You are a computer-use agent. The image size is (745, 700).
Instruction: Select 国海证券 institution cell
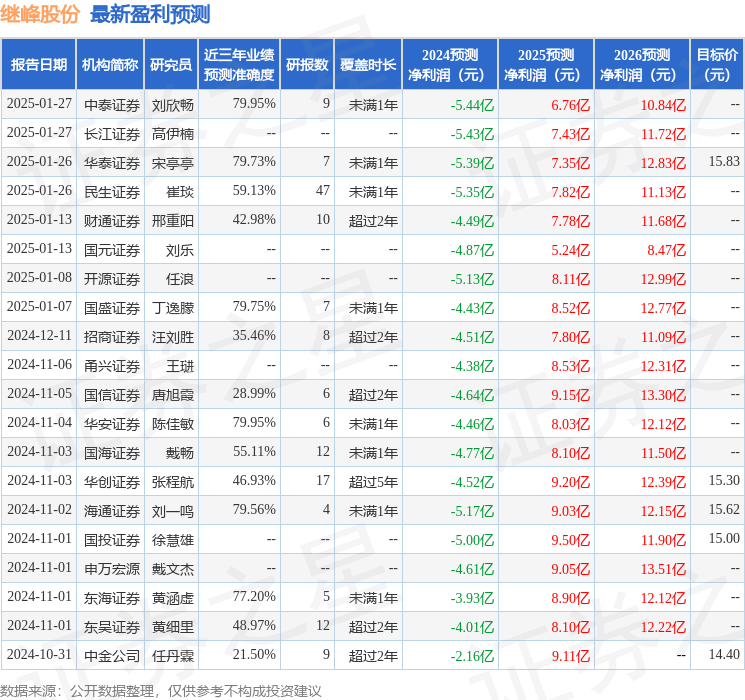pos(112,453)
